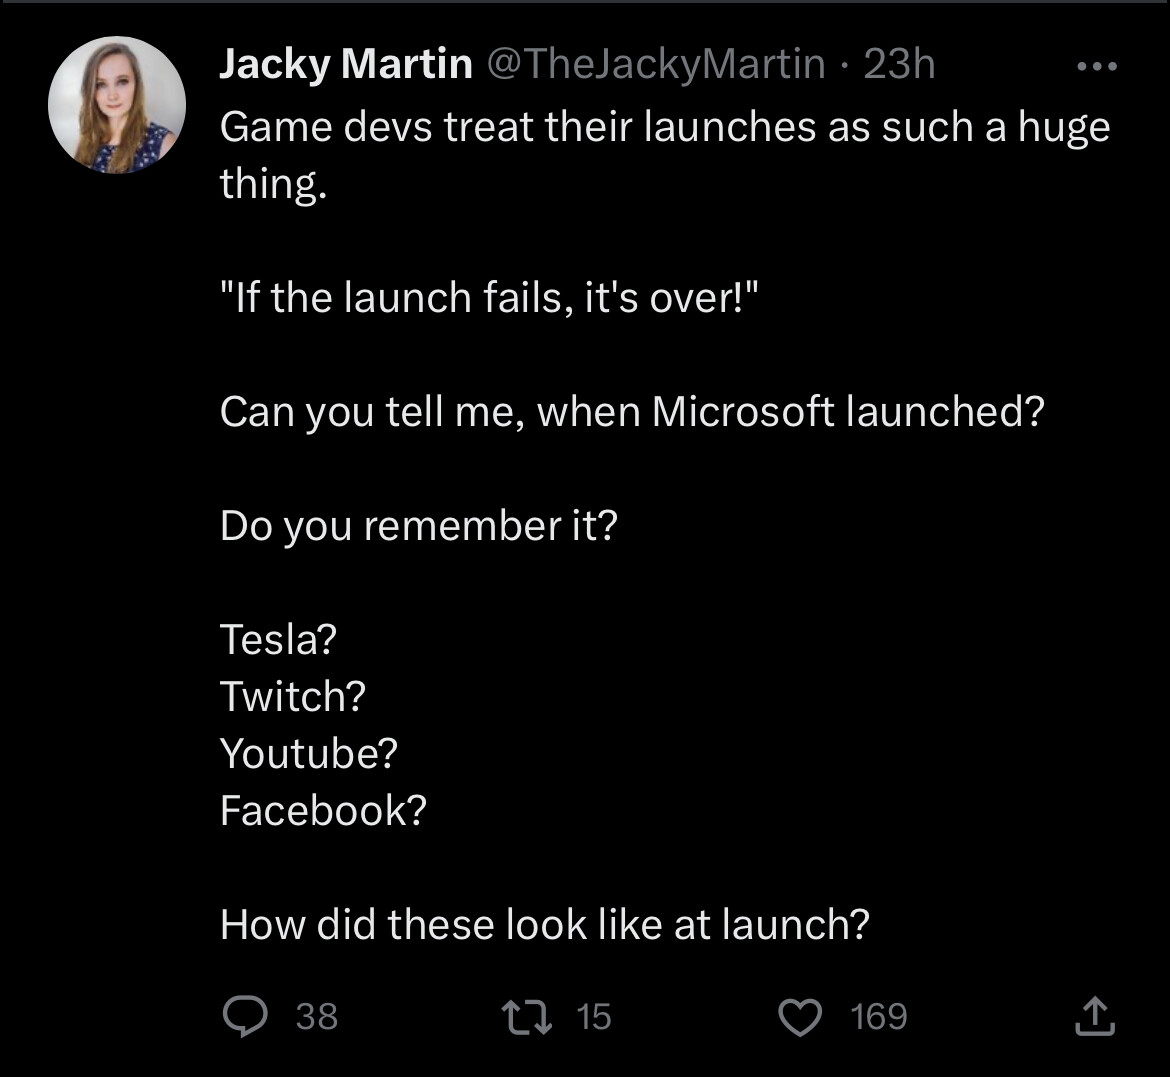
Task: Click the opening line about game dev launches
Action: tap(664, 128)
